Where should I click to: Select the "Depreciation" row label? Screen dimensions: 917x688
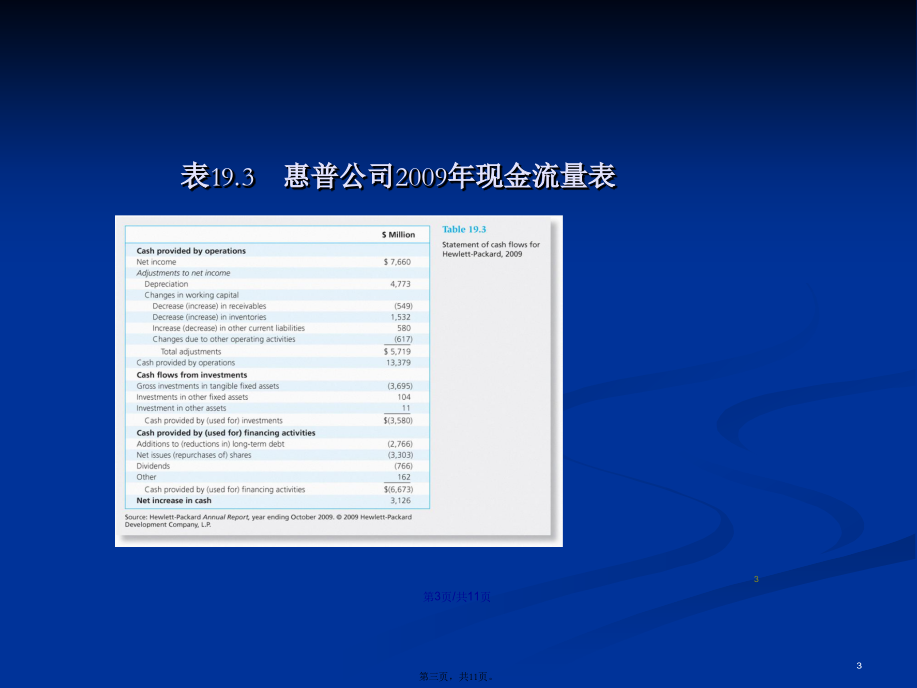point(166,284)
